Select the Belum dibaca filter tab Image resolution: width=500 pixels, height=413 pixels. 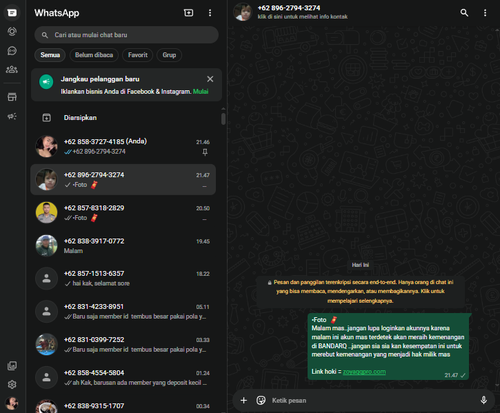click(94, 55)
